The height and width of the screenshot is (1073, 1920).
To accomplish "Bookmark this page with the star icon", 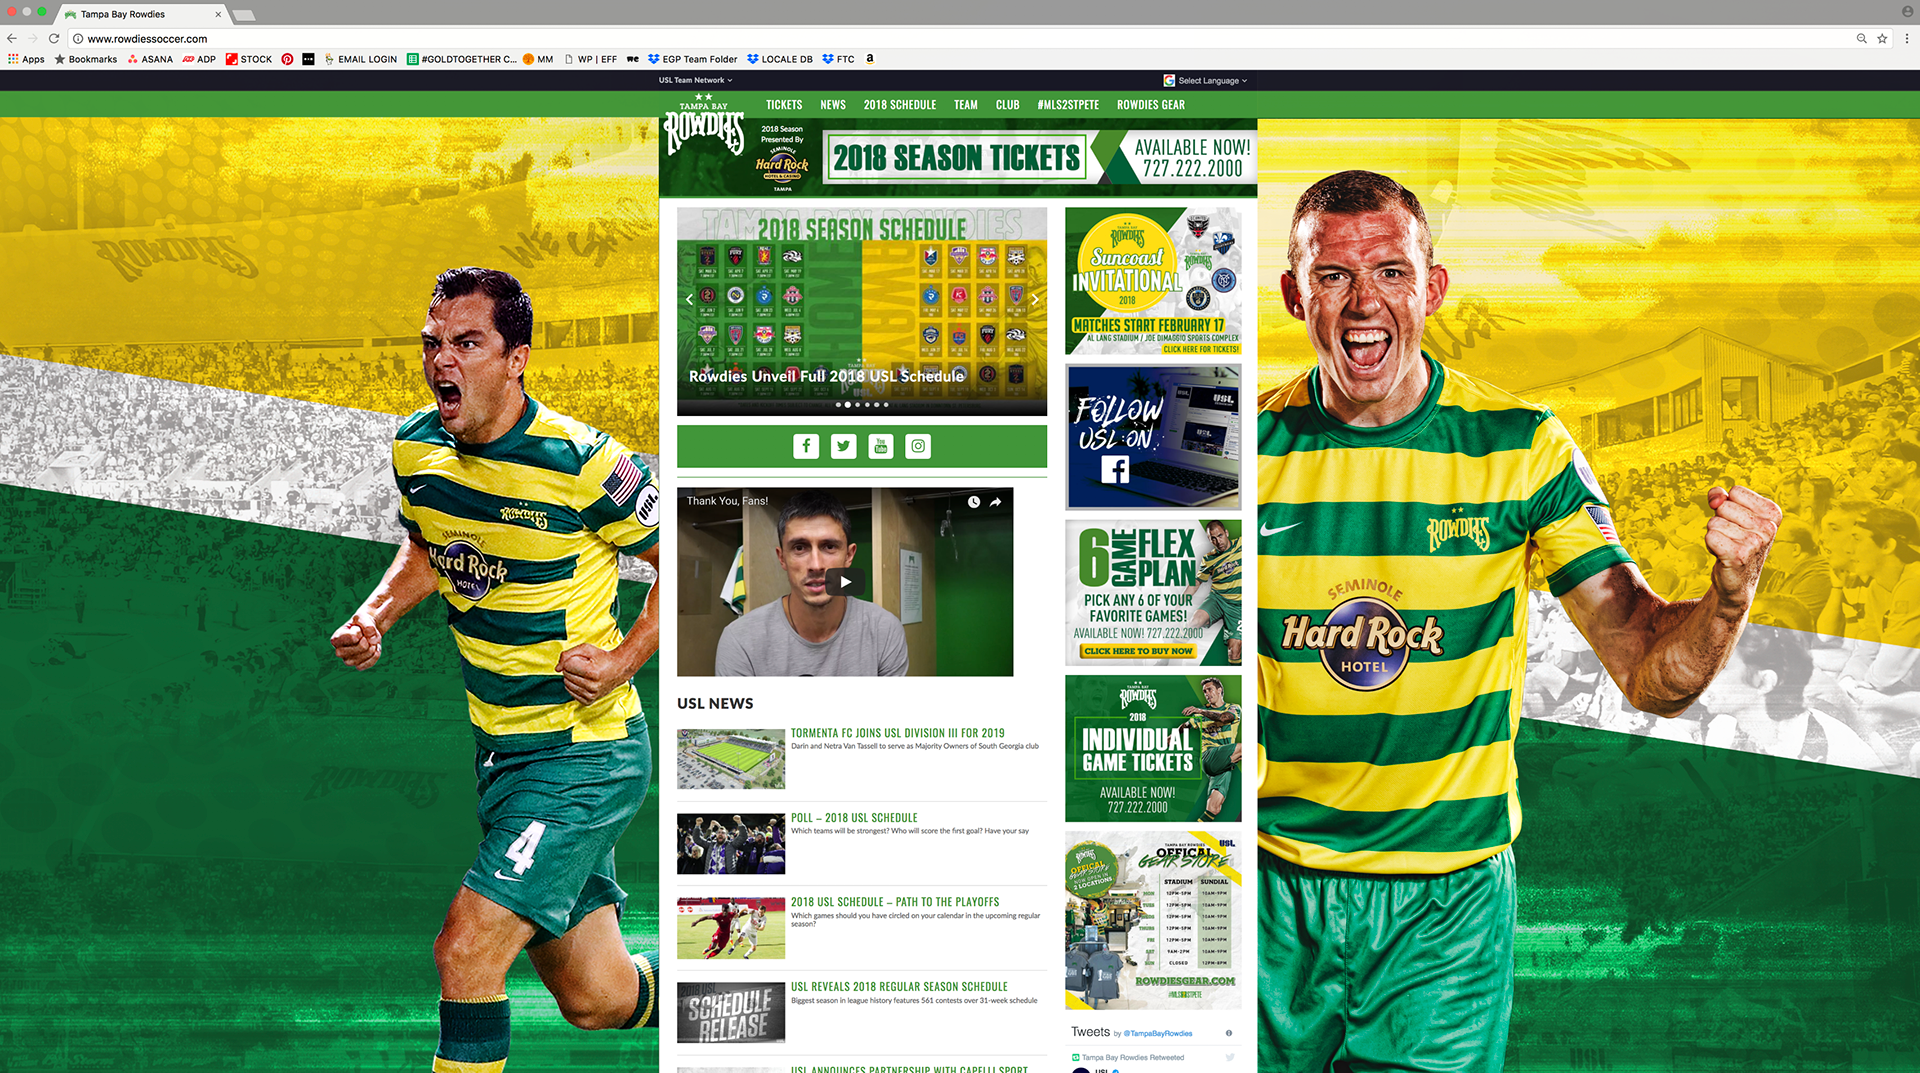I will point(1882,39).
